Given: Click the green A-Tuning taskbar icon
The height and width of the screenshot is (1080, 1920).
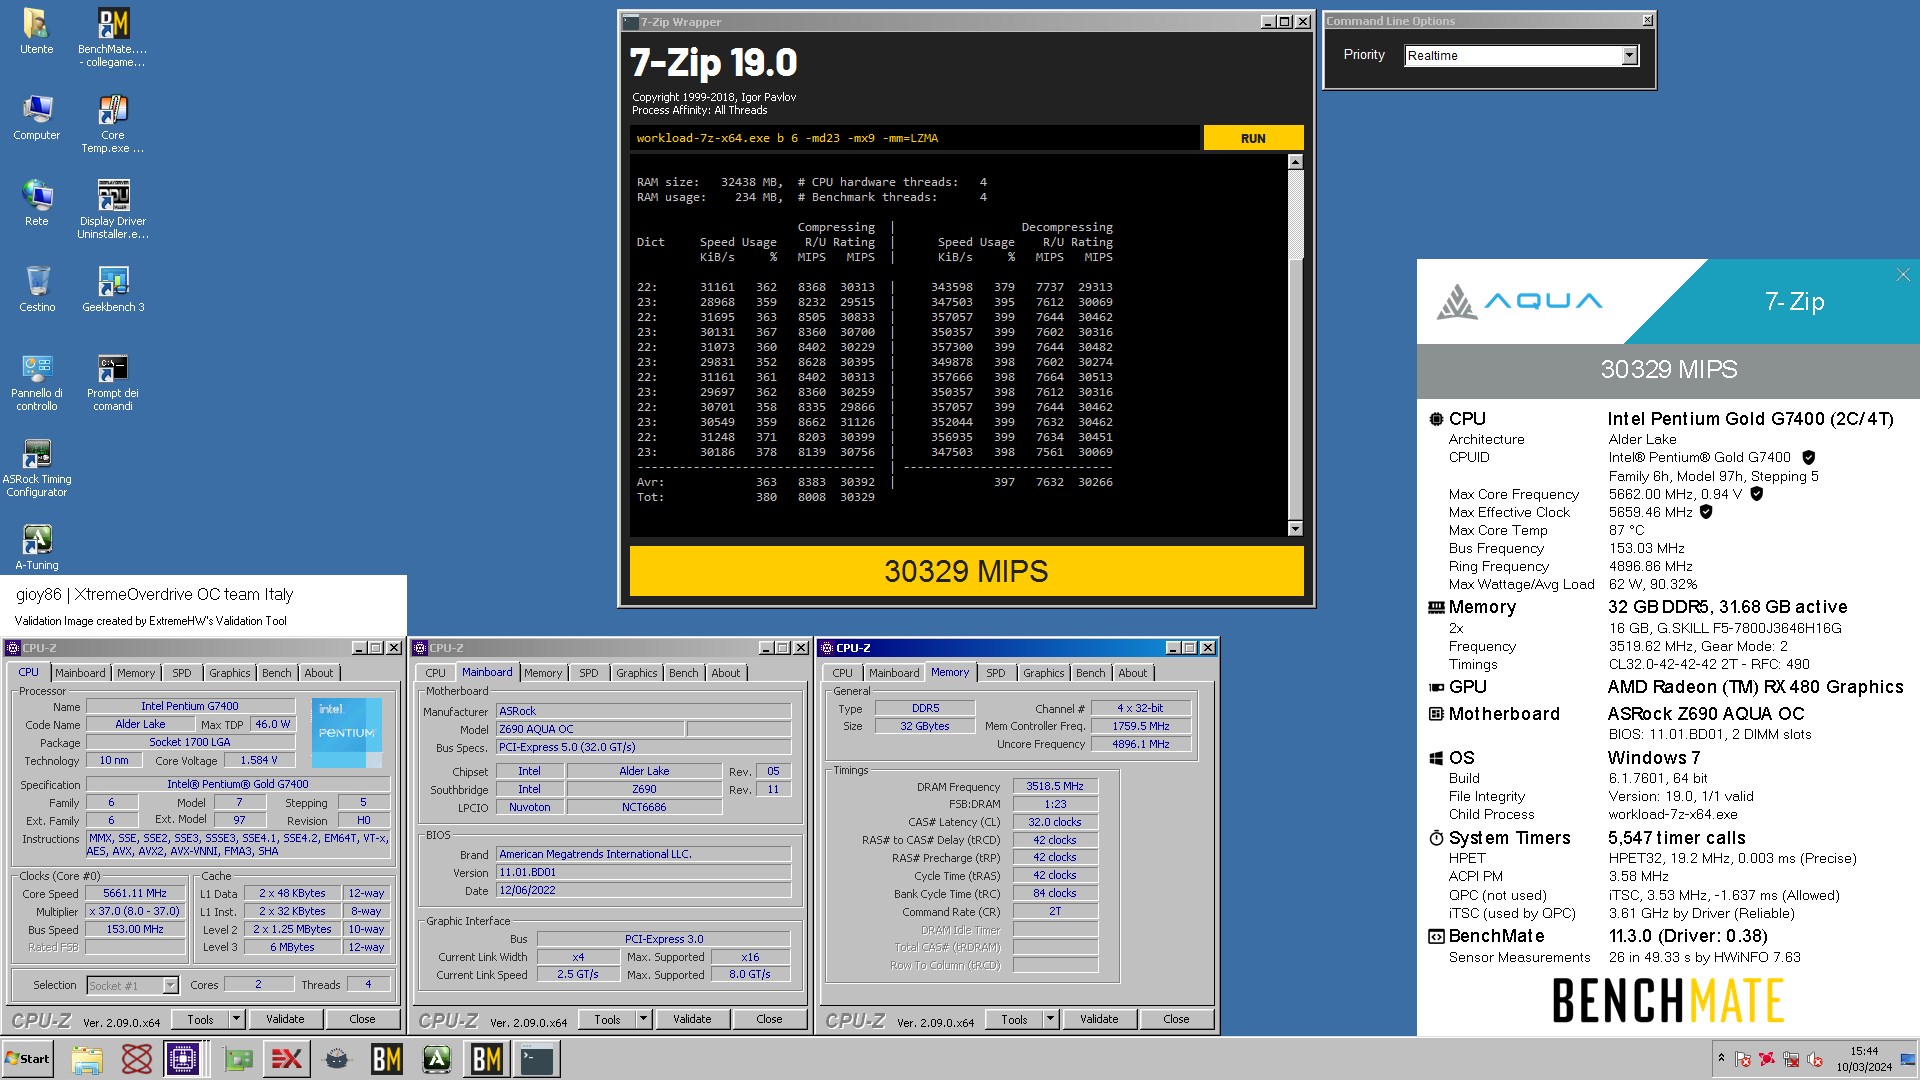Looking at the screenshot, I should pyautogui.click(x=437, y=1059).
